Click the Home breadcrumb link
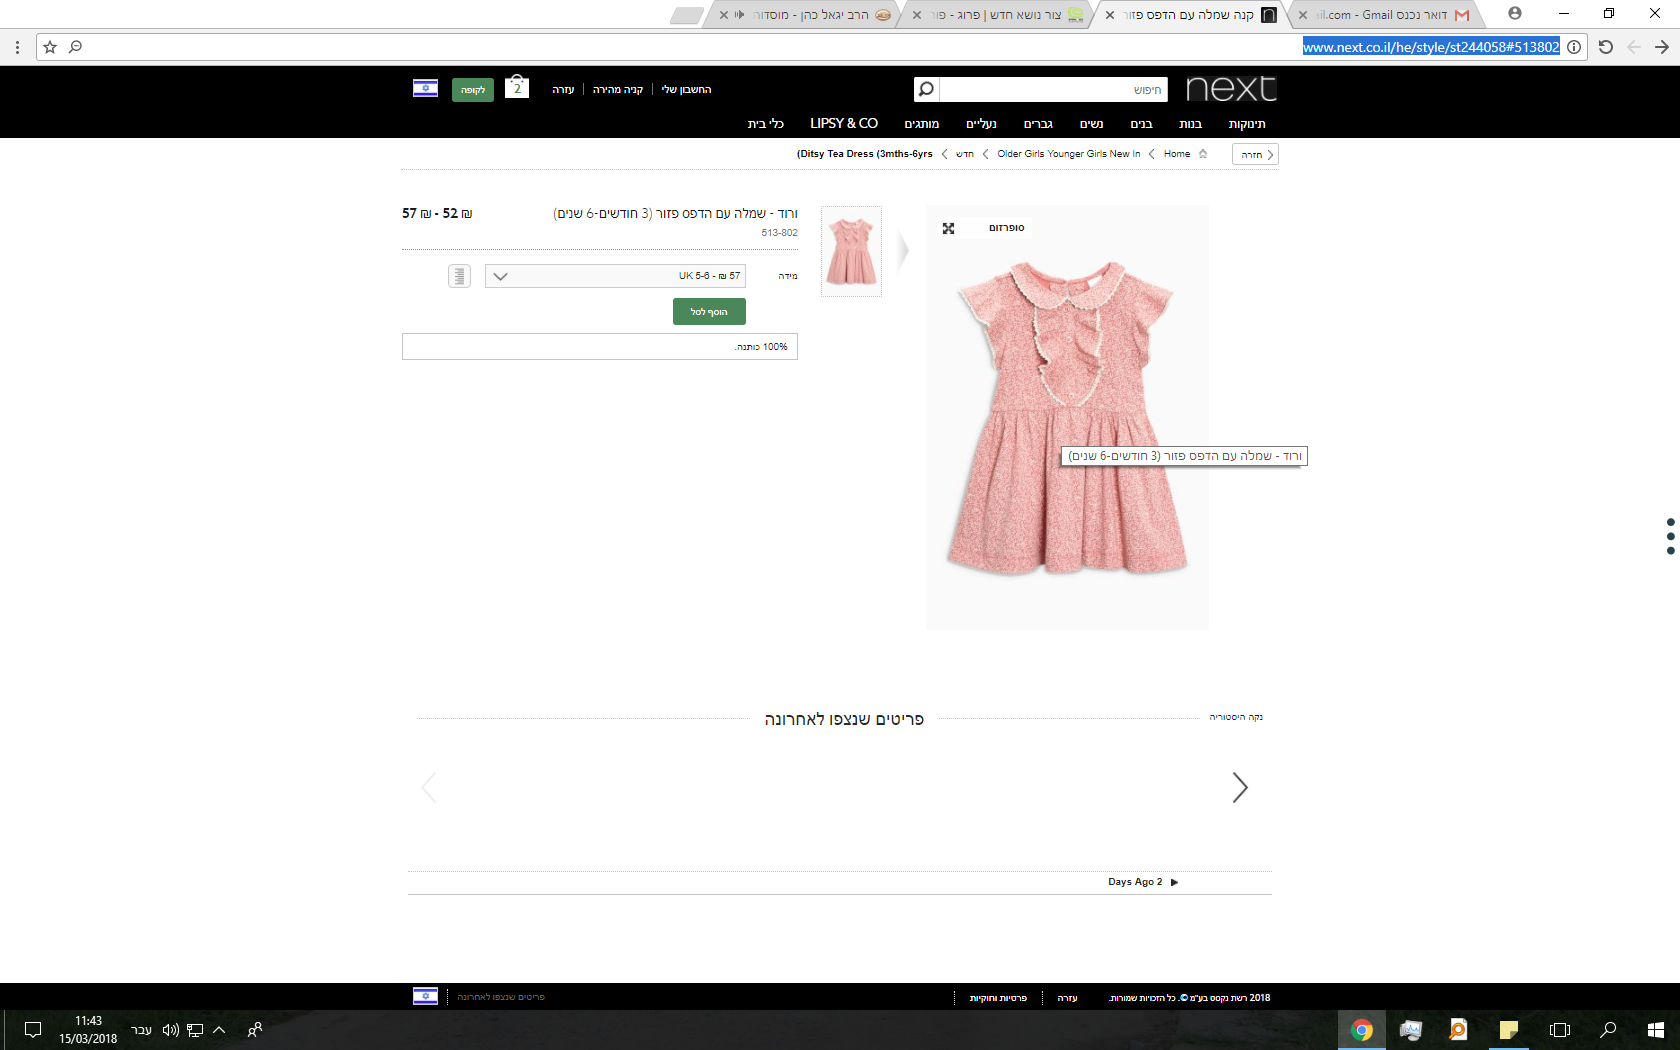 pos(1177,154)
